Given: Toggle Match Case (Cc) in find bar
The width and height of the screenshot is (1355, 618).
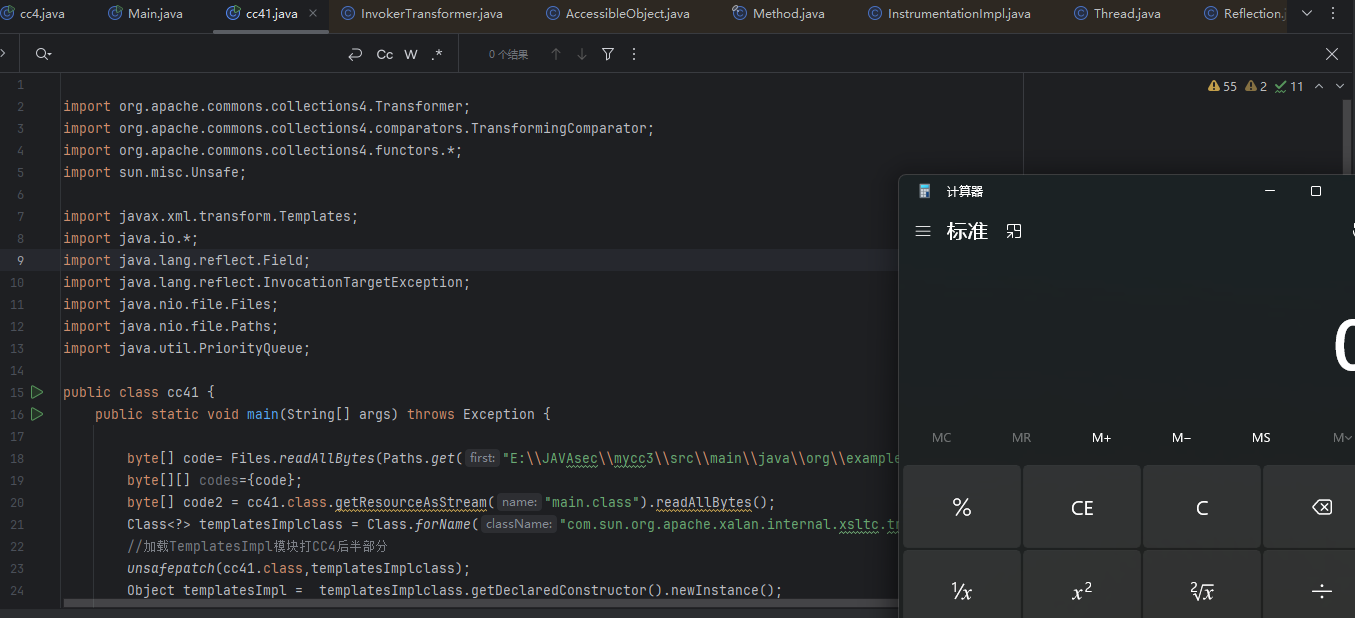Looking at the screenshot, I should 384,54.
